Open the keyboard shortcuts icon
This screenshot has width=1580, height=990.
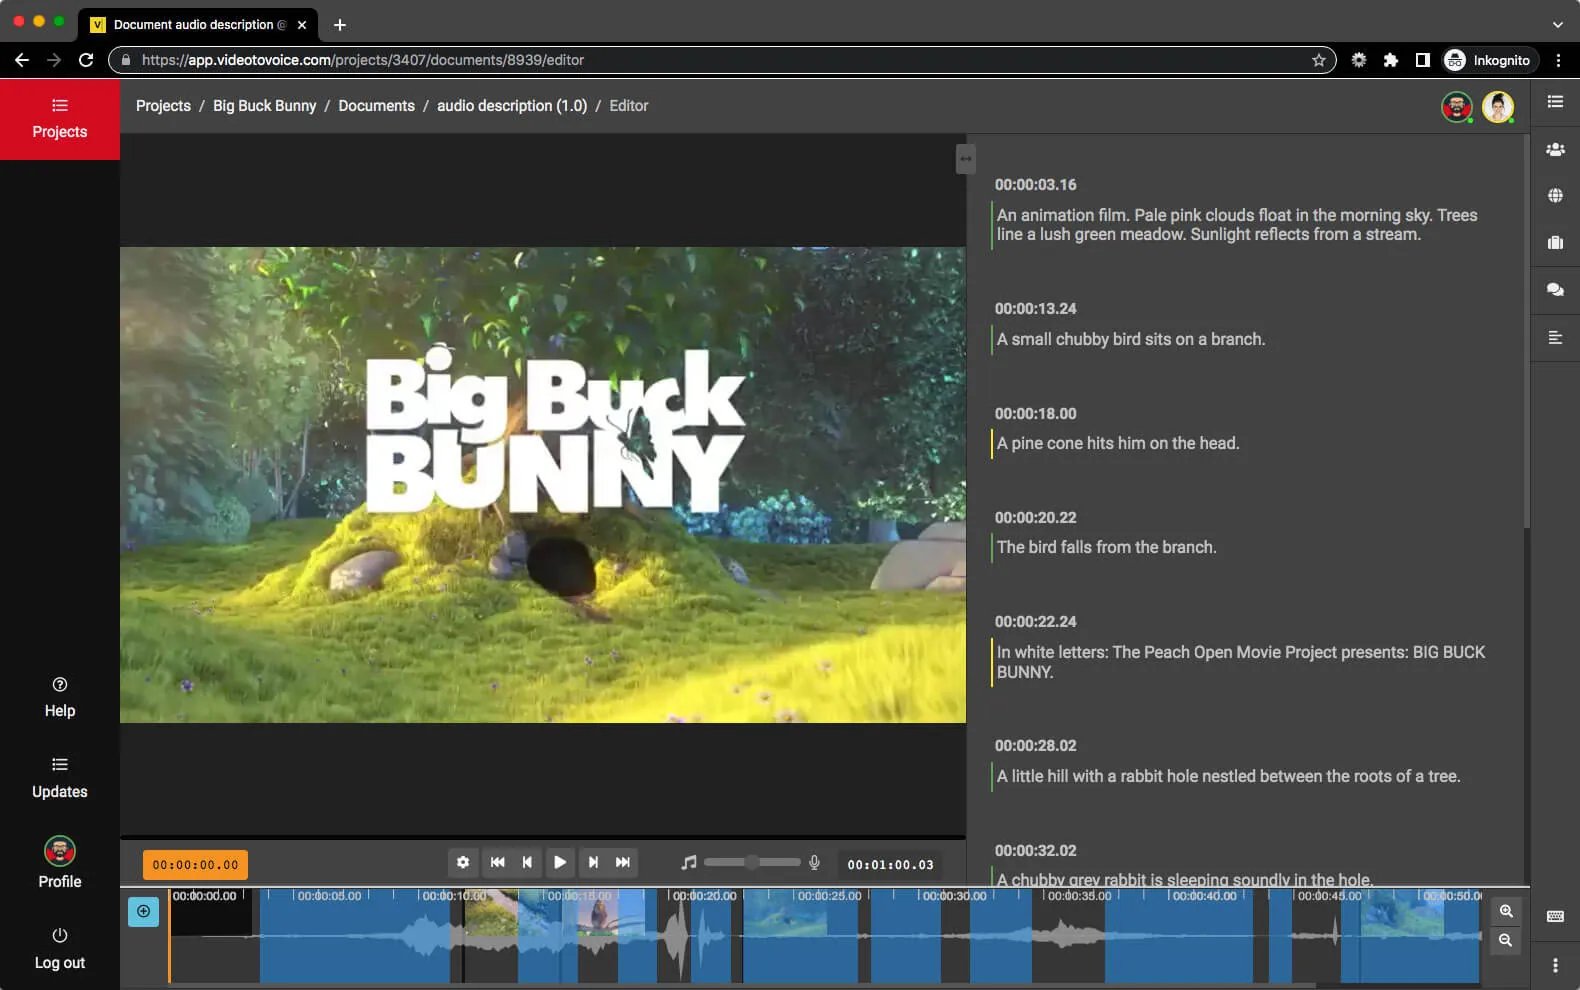point(1555,916)
